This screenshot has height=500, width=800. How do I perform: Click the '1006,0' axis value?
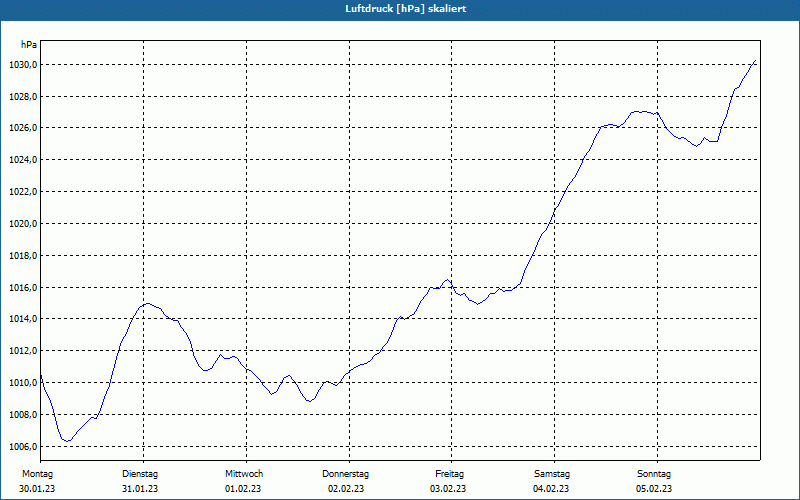click(x=22, y=446)
